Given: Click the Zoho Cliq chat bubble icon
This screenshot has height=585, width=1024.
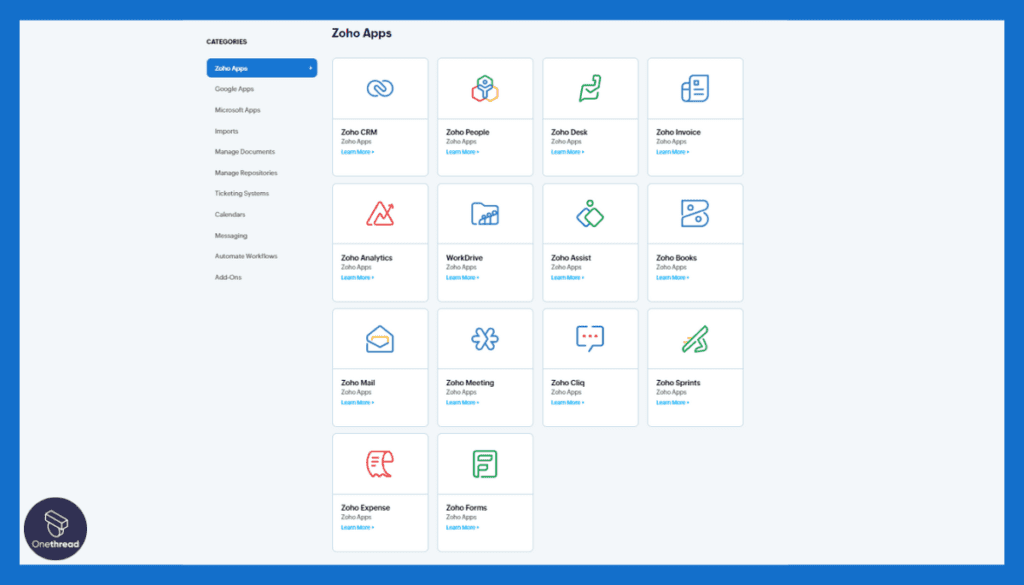Looking at the screenshot, I should pyautogui.click(x=590, y=339).
